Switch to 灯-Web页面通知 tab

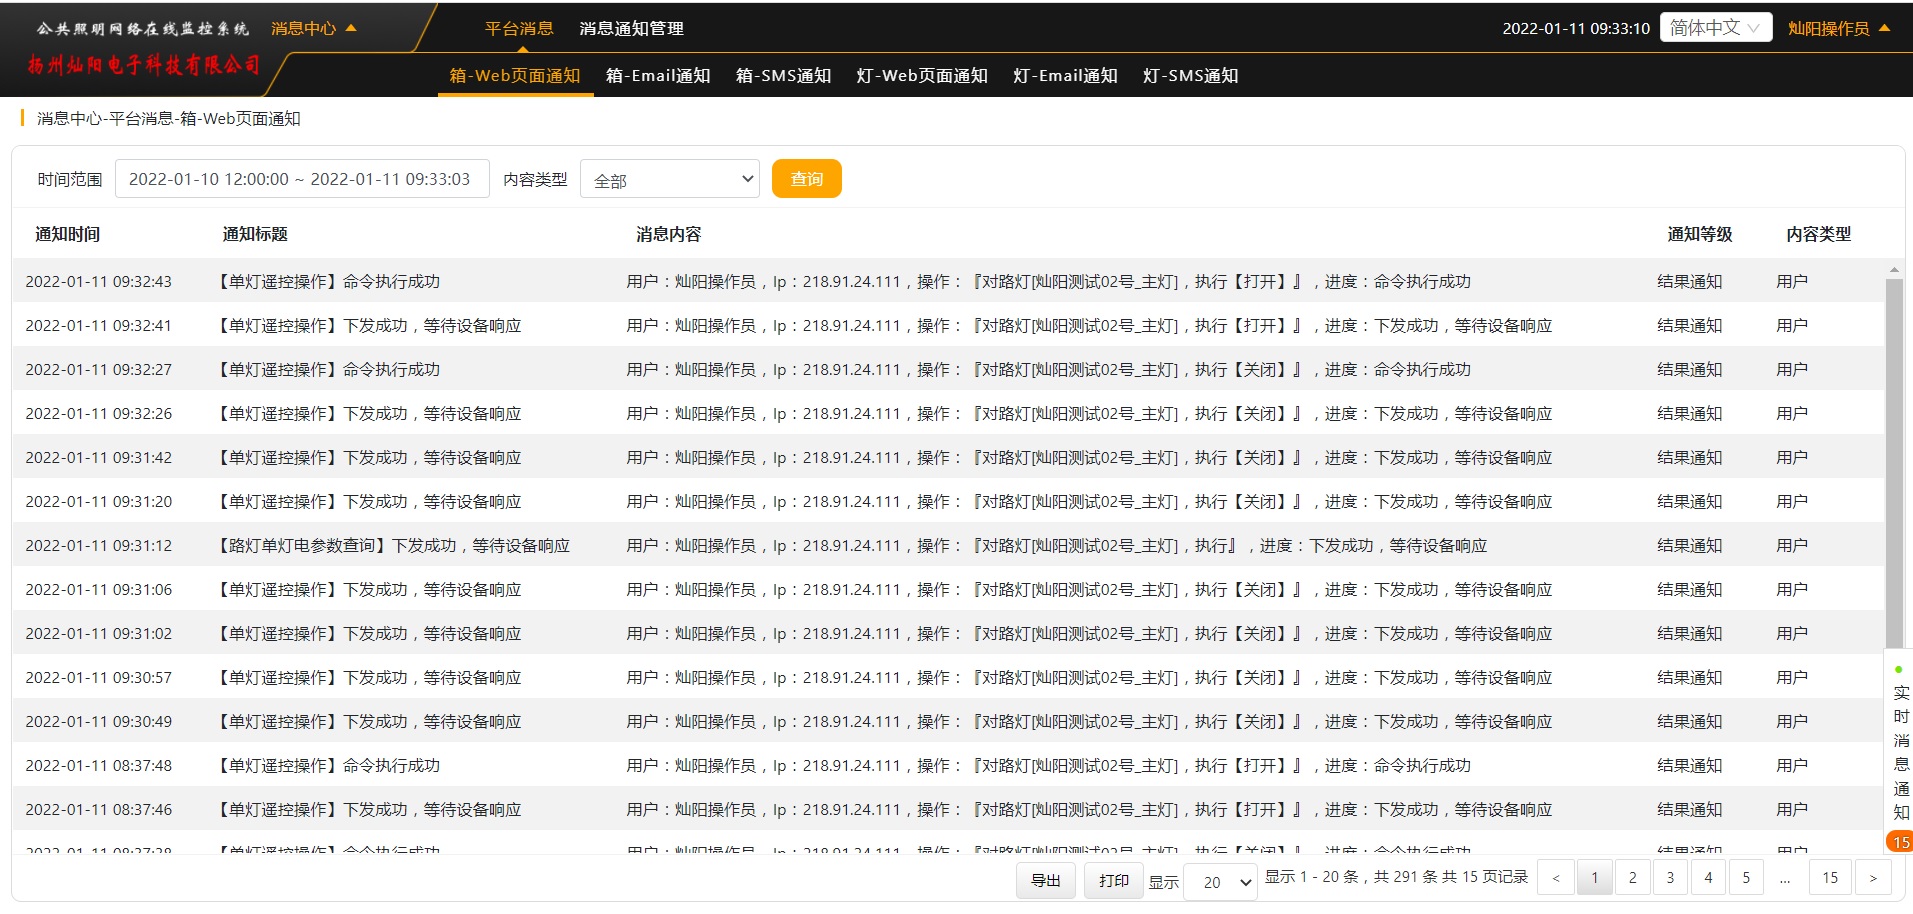point(922,76)
